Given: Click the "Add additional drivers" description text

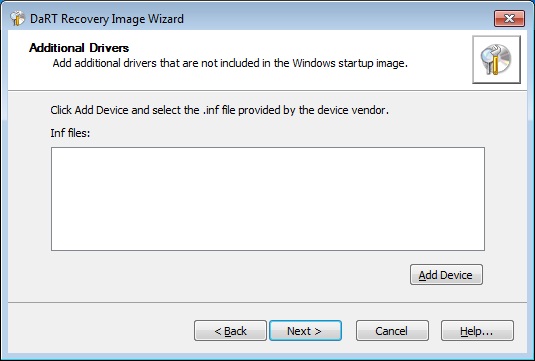Looking at the screenshot, I should [x=230, y=63].
